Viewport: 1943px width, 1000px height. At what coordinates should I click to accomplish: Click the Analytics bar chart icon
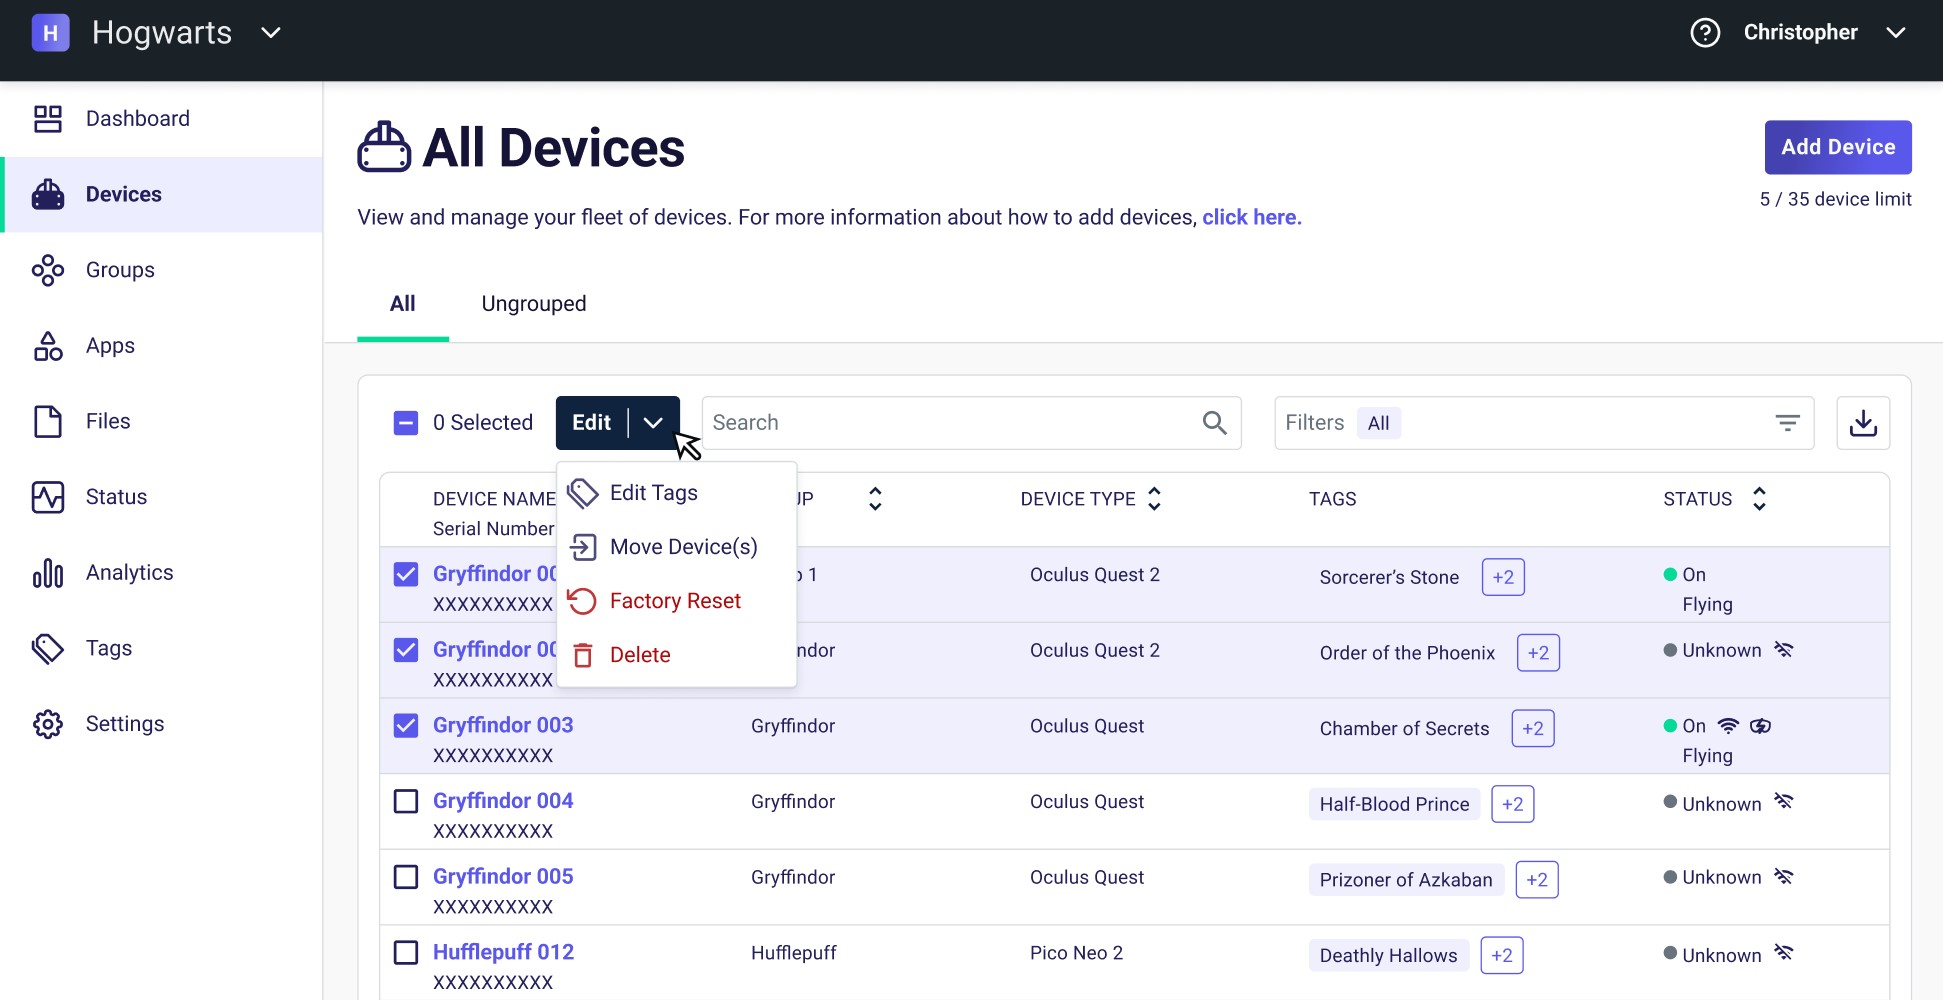coord(48,573)
